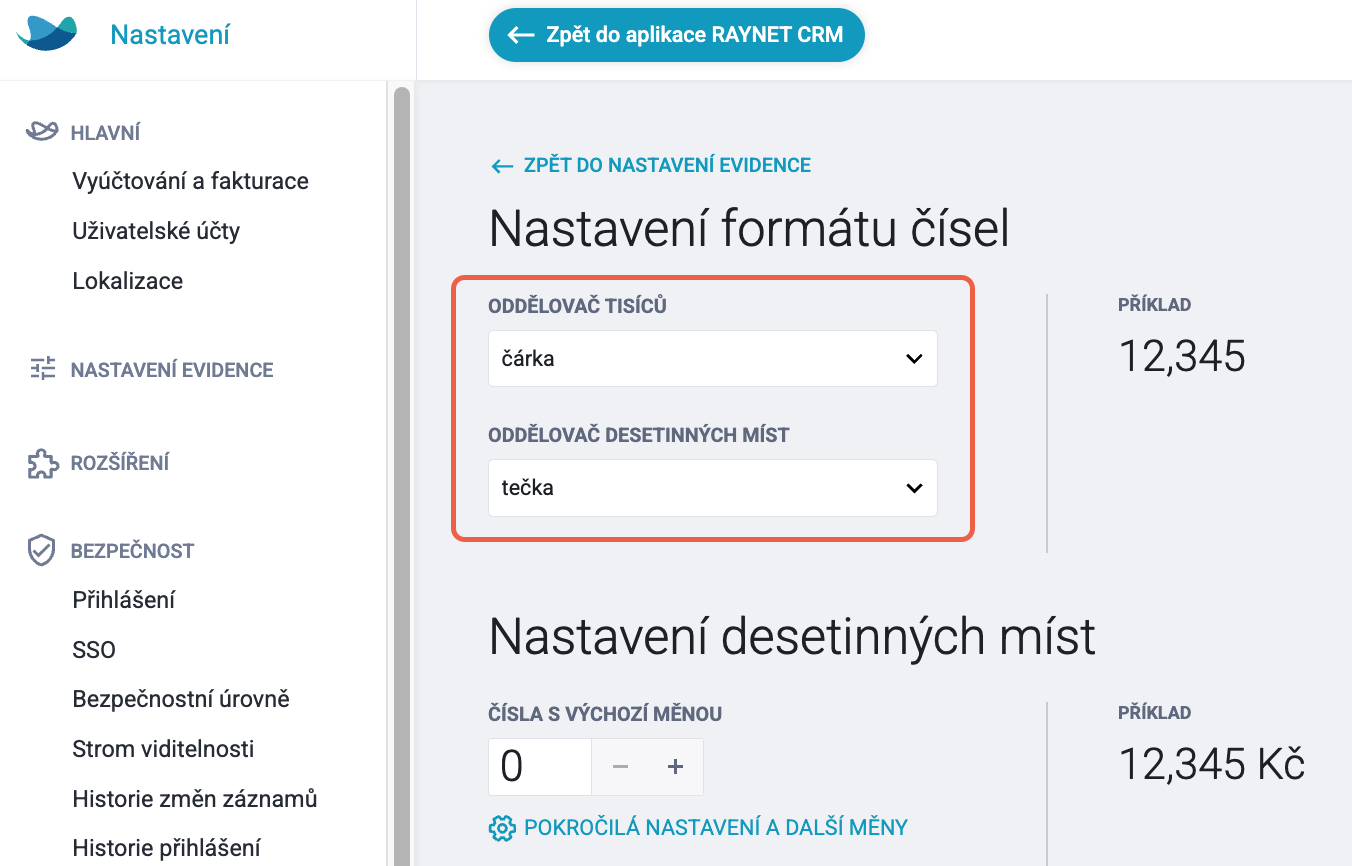Open Přihlášení under Bezpečnost
The height and width of the screenshot is (866, 1352).
pos(124,600)
